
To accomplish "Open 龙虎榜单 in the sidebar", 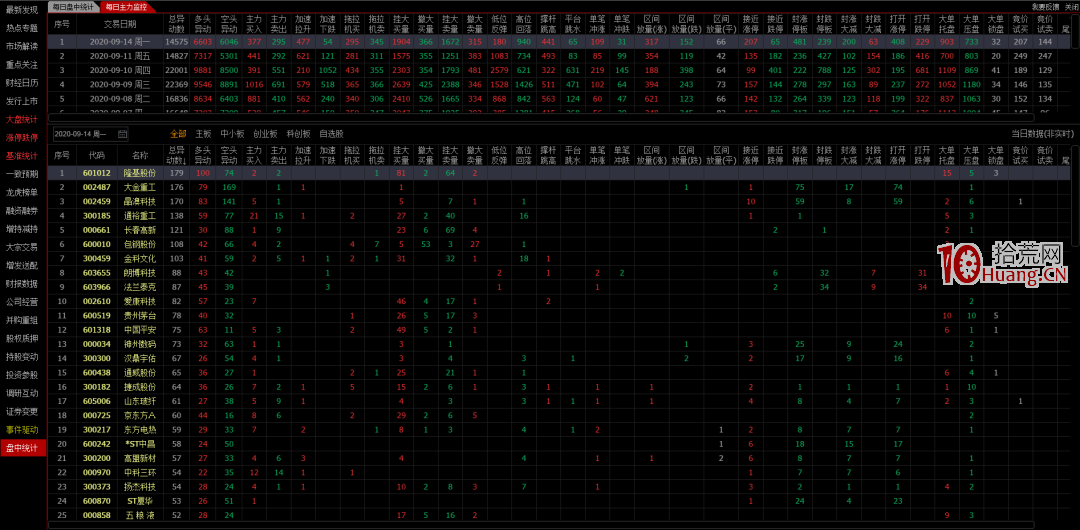I will coord(23,192).
